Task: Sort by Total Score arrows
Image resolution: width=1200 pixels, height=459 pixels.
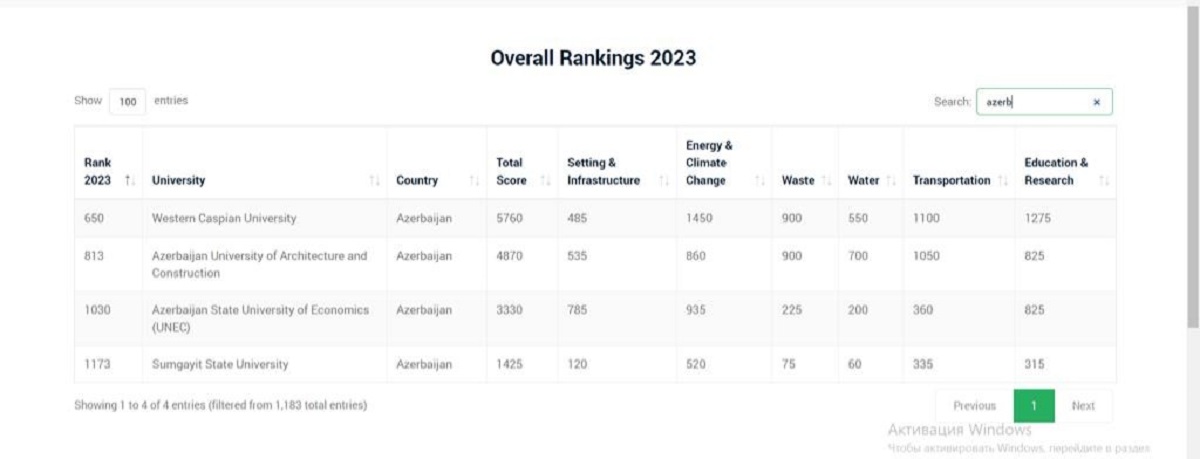Action: 545,181
